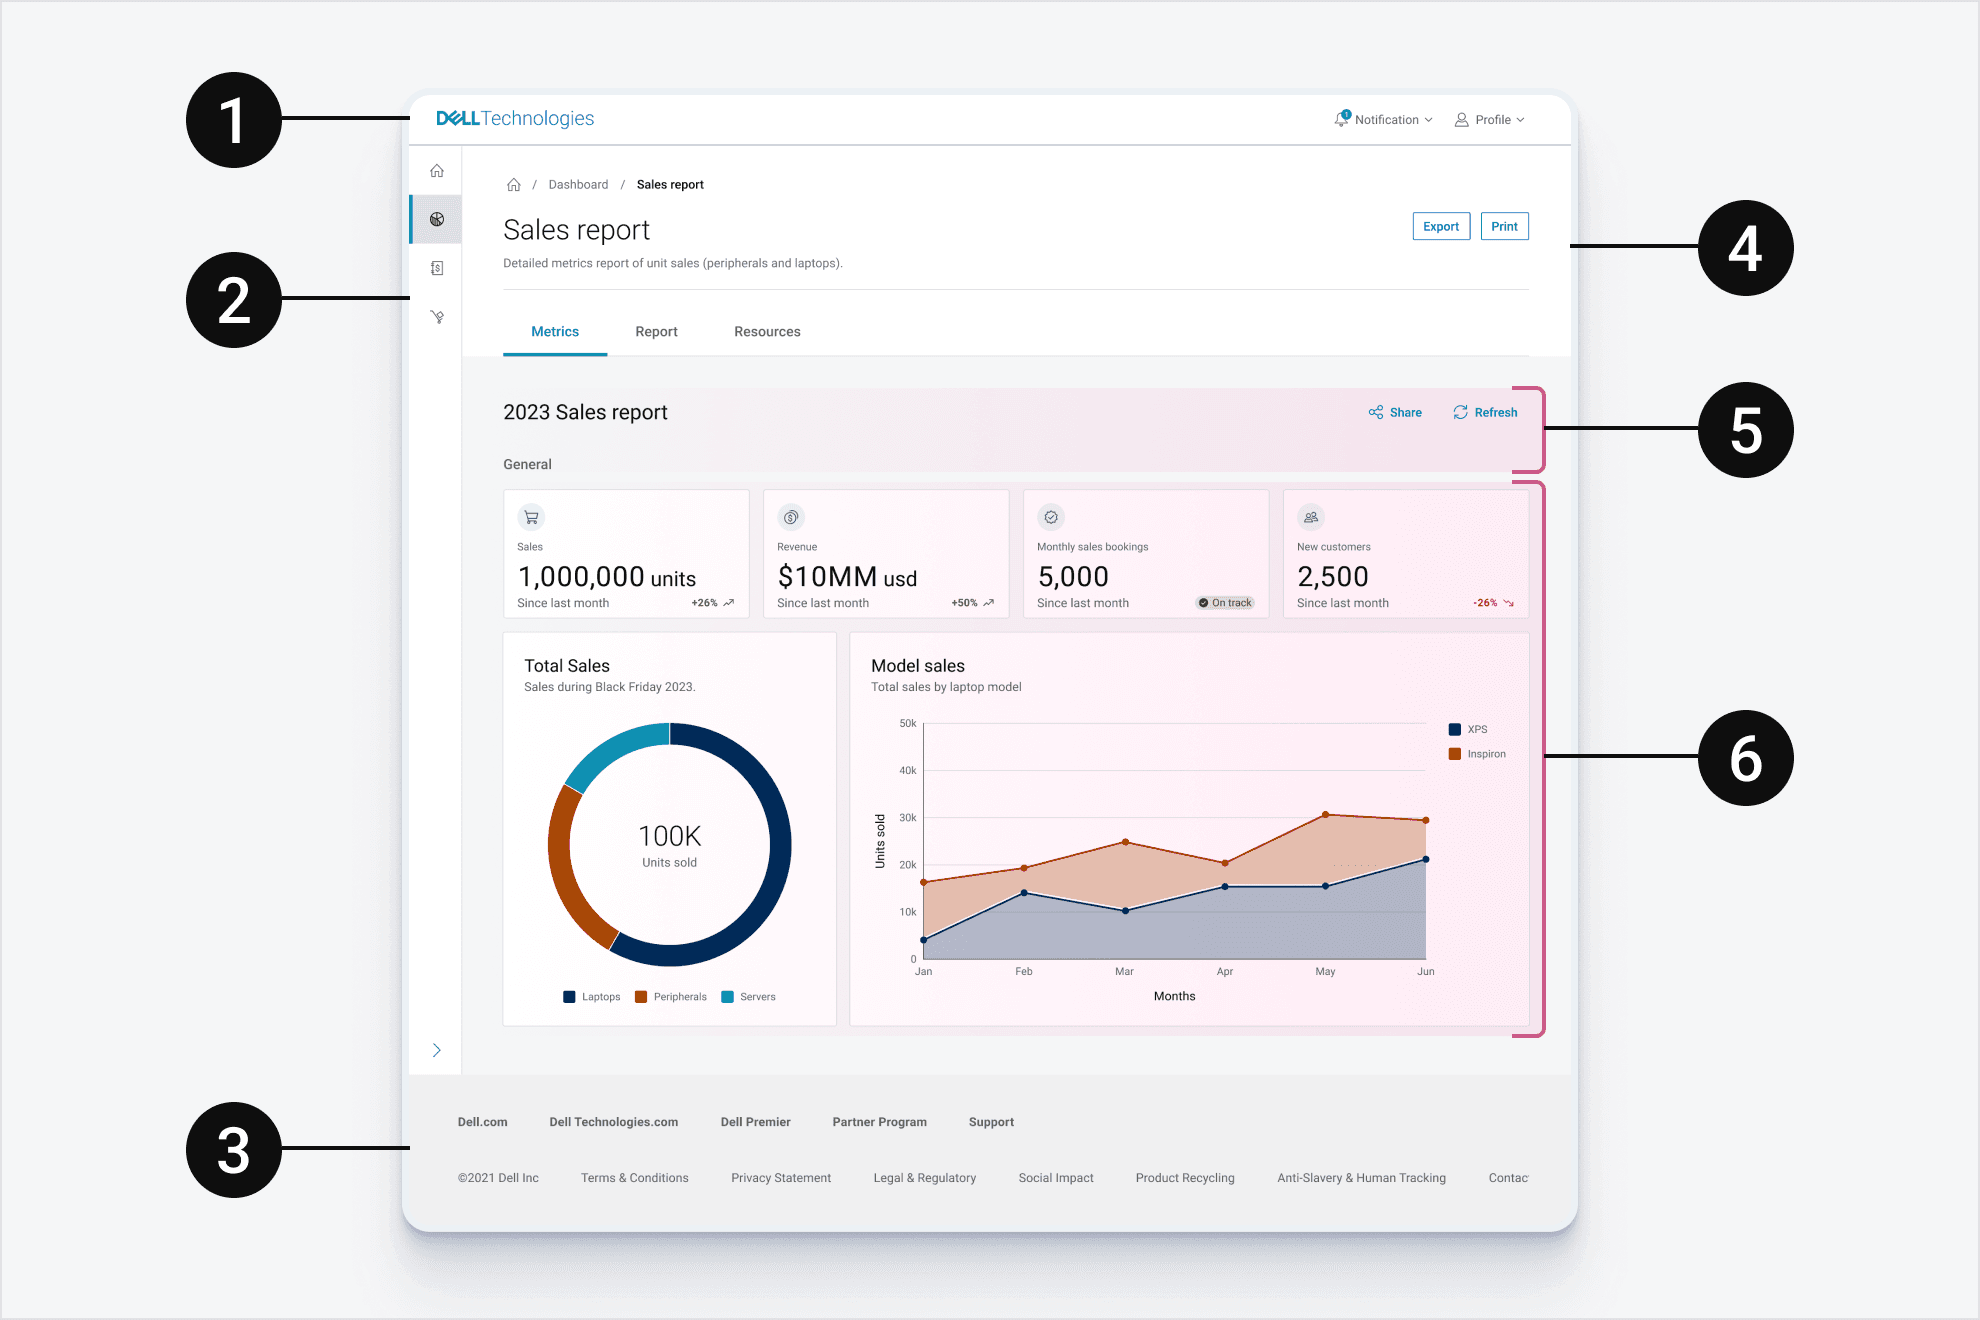Switch to the Resources tab
The height and width of the screenshot is (1320, 1980).
point(767,332)
